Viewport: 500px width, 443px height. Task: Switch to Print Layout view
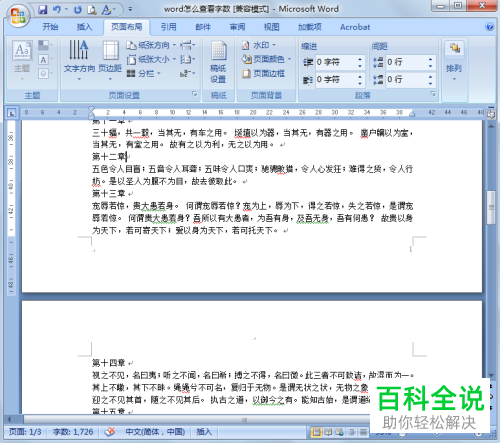pyautogui.click(x=316, y=432)
